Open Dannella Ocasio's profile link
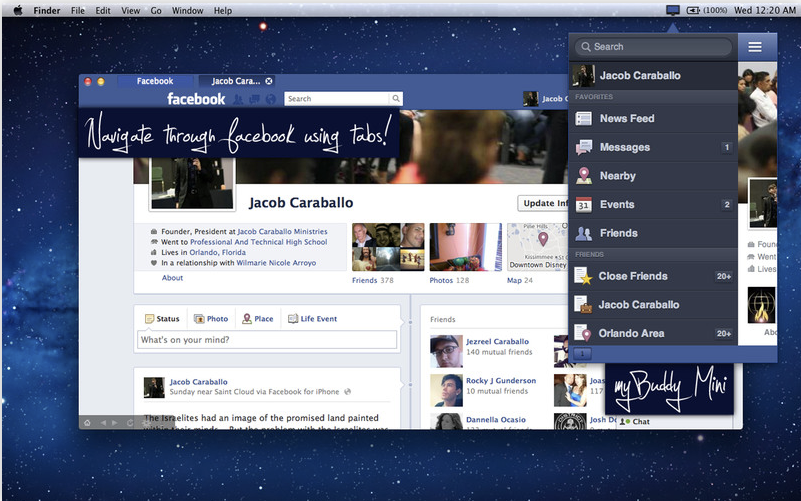Image resolution: width=801 pixels, height=501 pixels. 496,419
